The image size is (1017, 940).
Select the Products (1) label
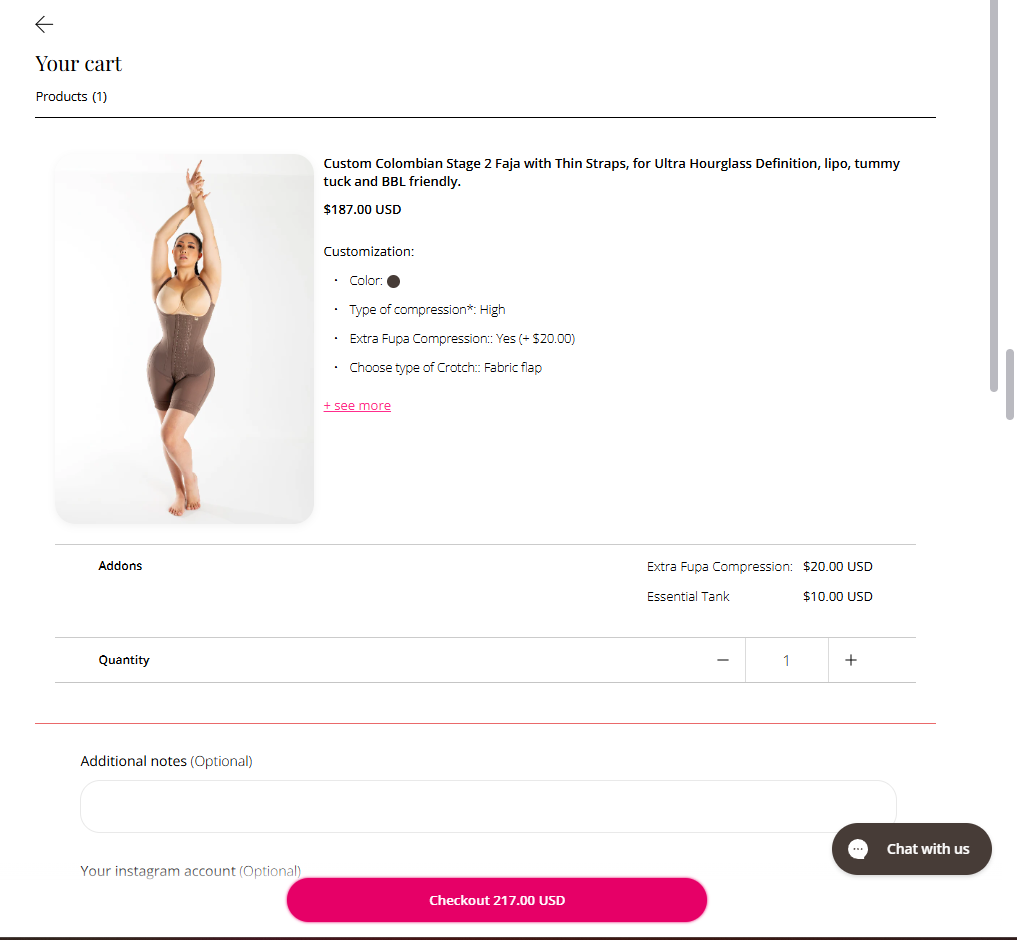[x=71, y=97]
